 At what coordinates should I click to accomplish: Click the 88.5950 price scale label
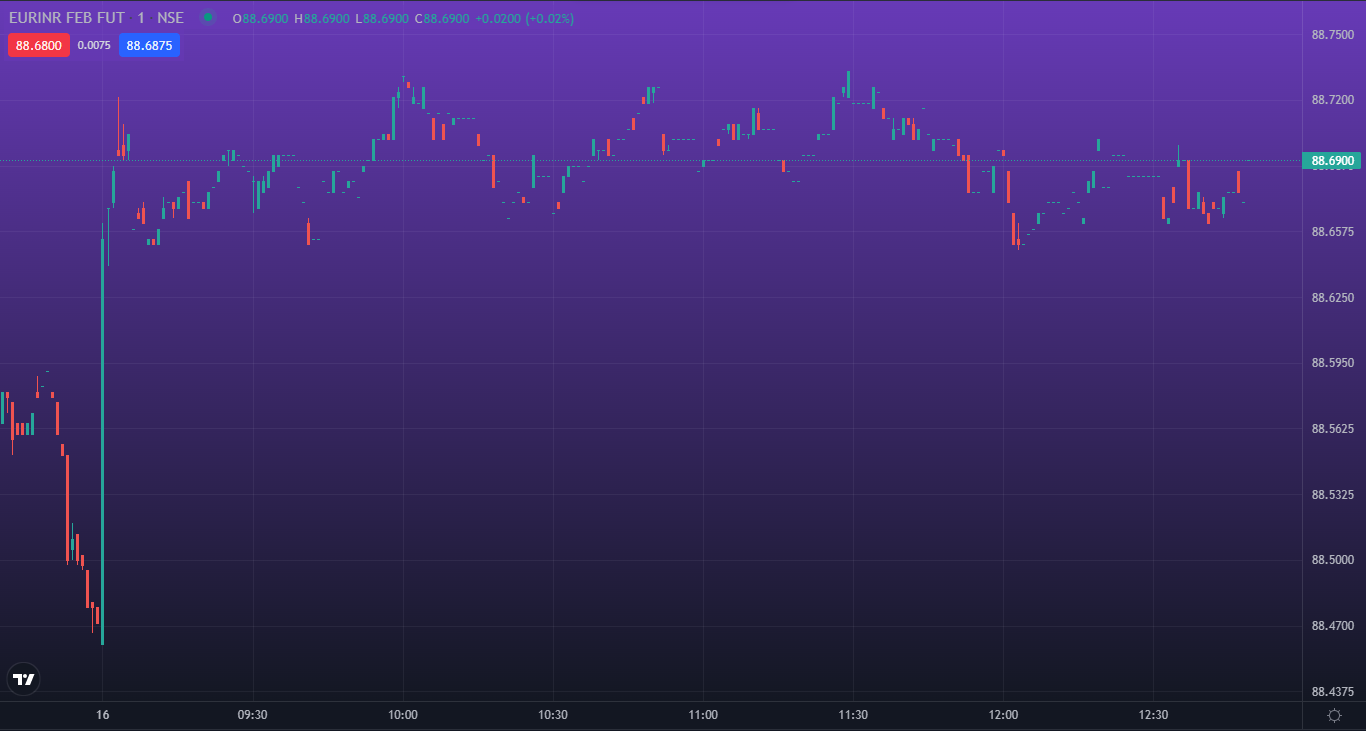1332,363
